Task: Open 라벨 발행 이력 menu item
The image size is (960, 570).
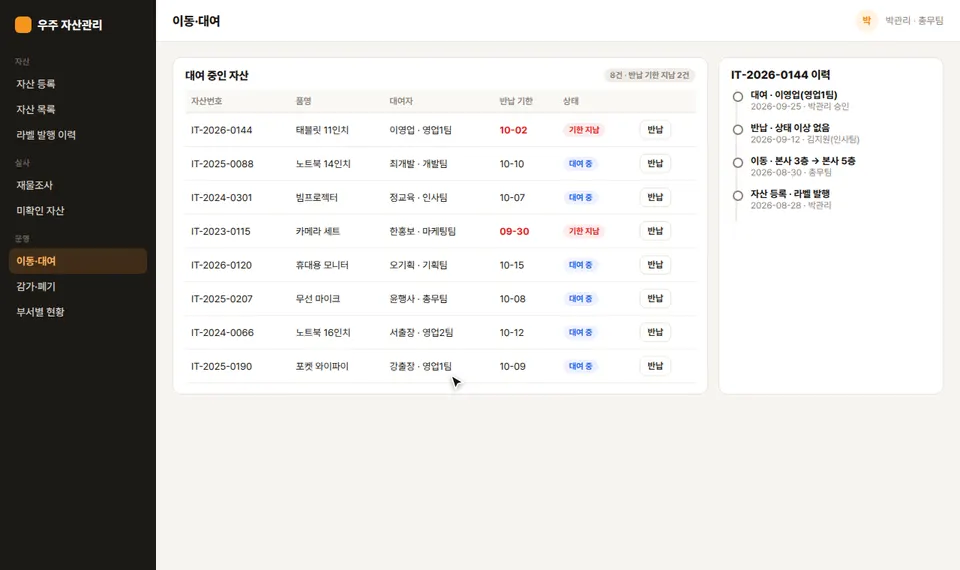Action: (x=78, y=135)
